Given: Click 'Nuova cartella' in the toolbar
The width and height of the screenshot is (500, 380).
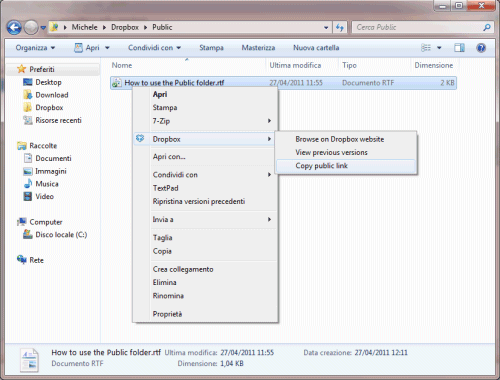Looking at the screenshot, I should click(316, 48).
